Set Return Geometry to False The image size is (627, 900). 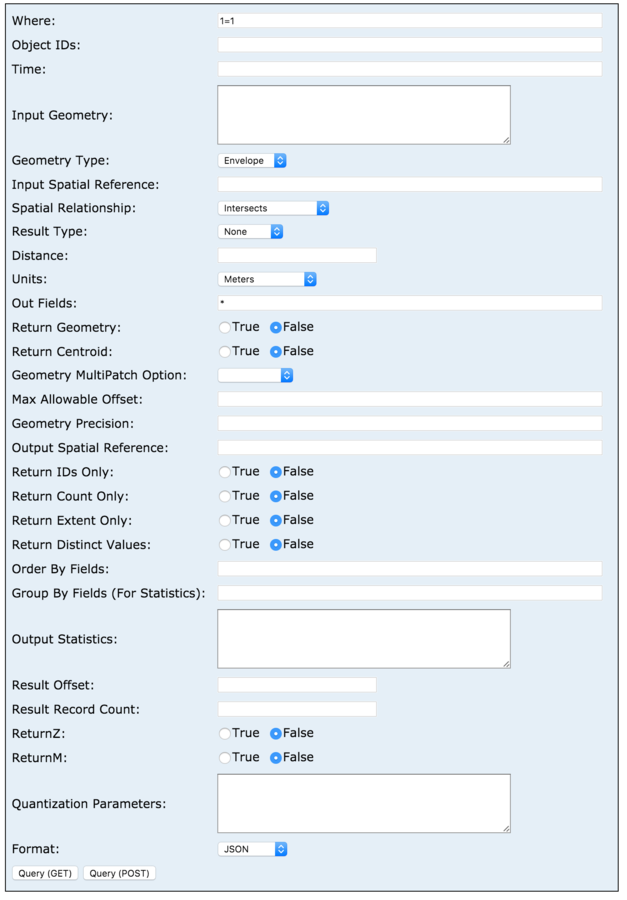pos(276,327)
